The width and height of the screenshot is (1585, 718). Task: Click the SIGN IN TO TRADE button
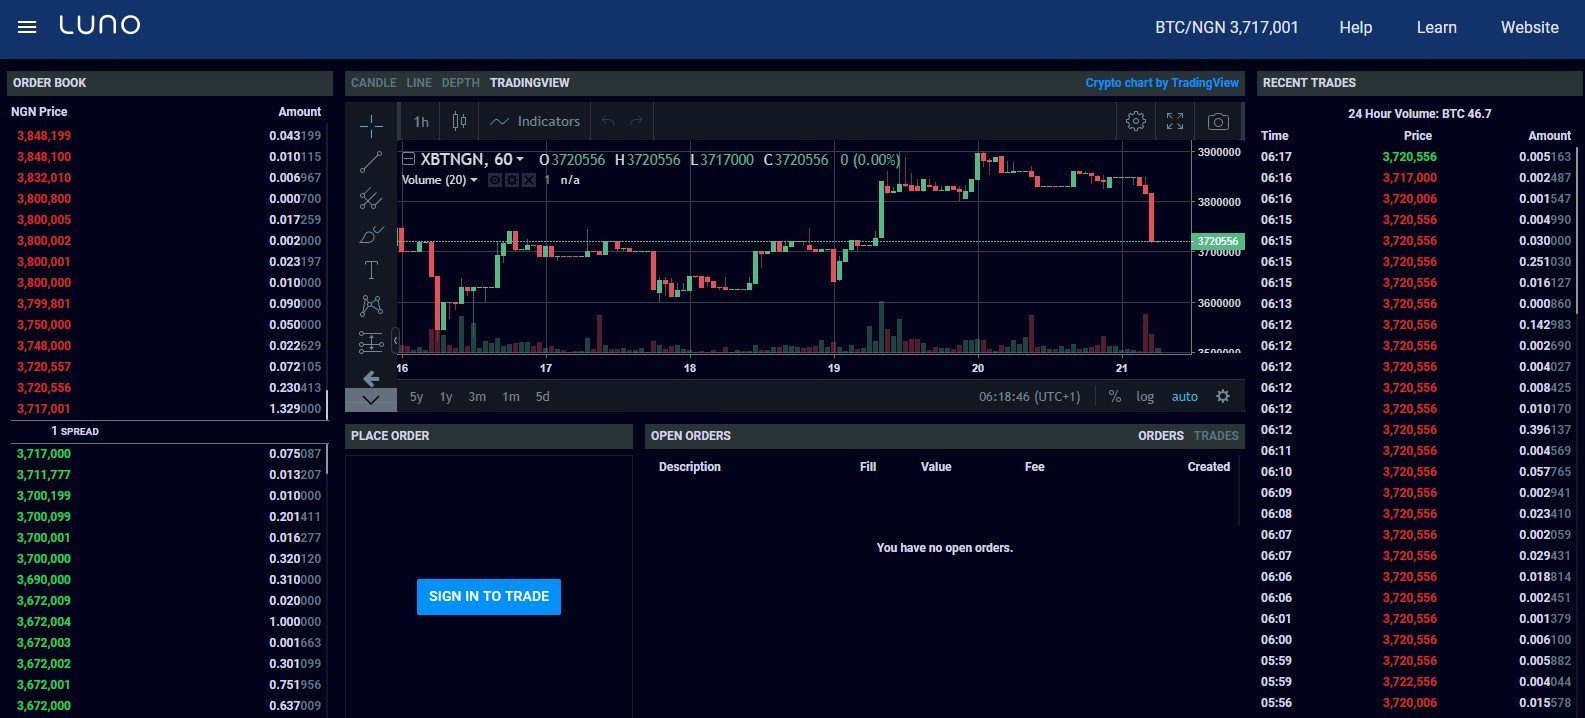point(489,597)
